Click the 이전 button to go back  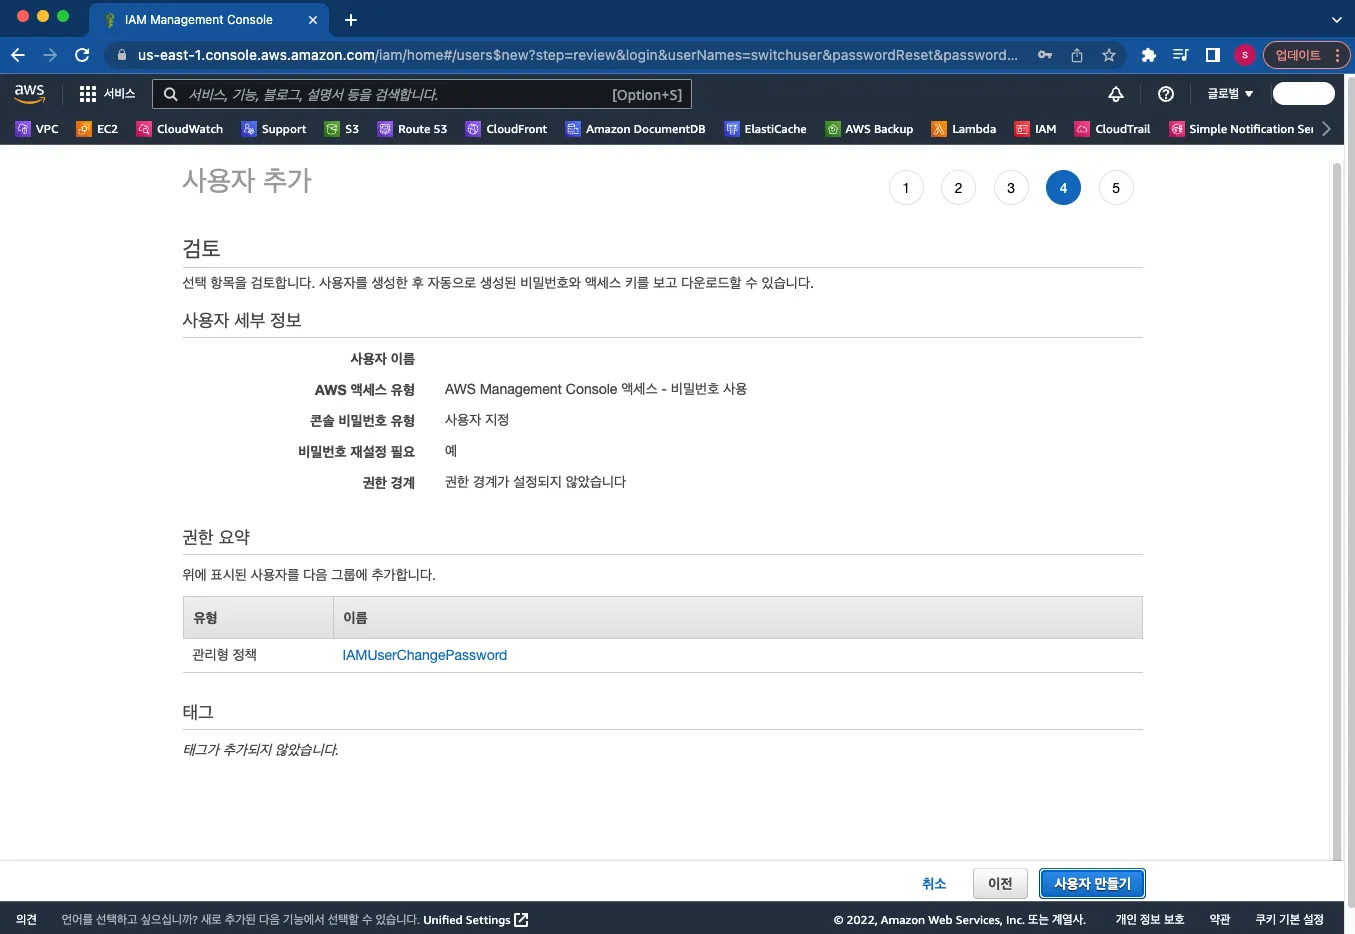tap(1000, 884)
